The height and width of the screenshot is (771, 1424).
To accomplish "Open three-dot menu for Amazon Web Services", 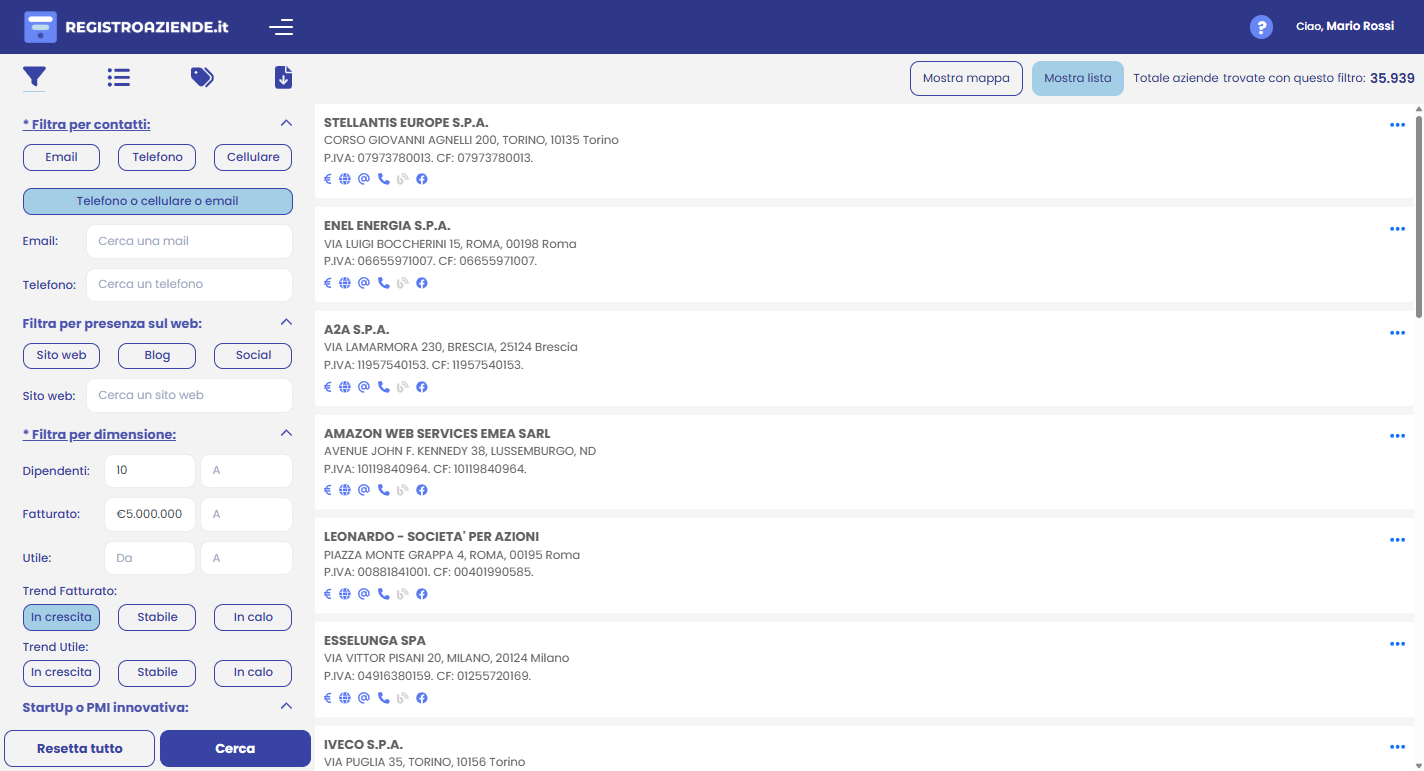I will (1397, 436).
